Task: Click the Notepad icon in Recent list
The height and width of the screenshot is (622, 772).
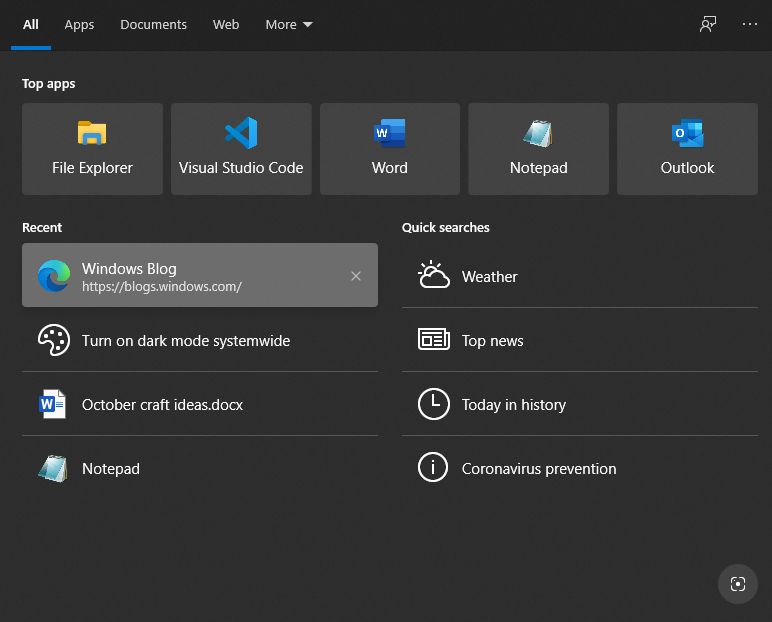Action: pos(53,468)
